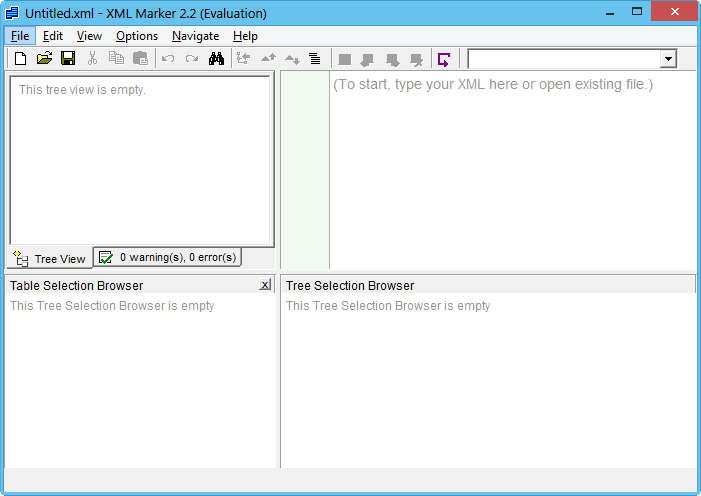701x496 pixels.
Task: Click the undo arrow icon
Action: [x=168, y=59]
